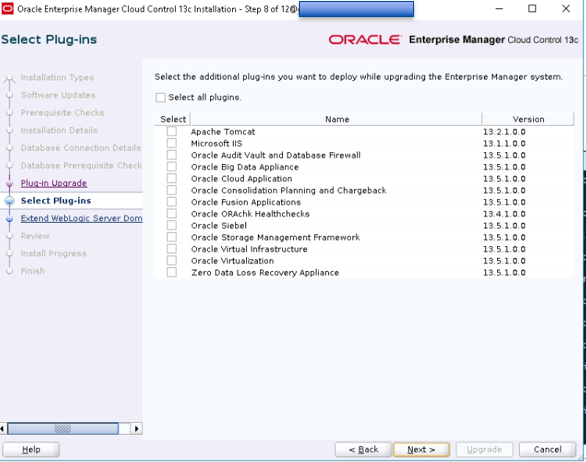Viewport: 586px width, 462px height.
Task: Click Zero Data Loss Recovery Appliance name
Action: pyautogui.click(x=265, y=272)
